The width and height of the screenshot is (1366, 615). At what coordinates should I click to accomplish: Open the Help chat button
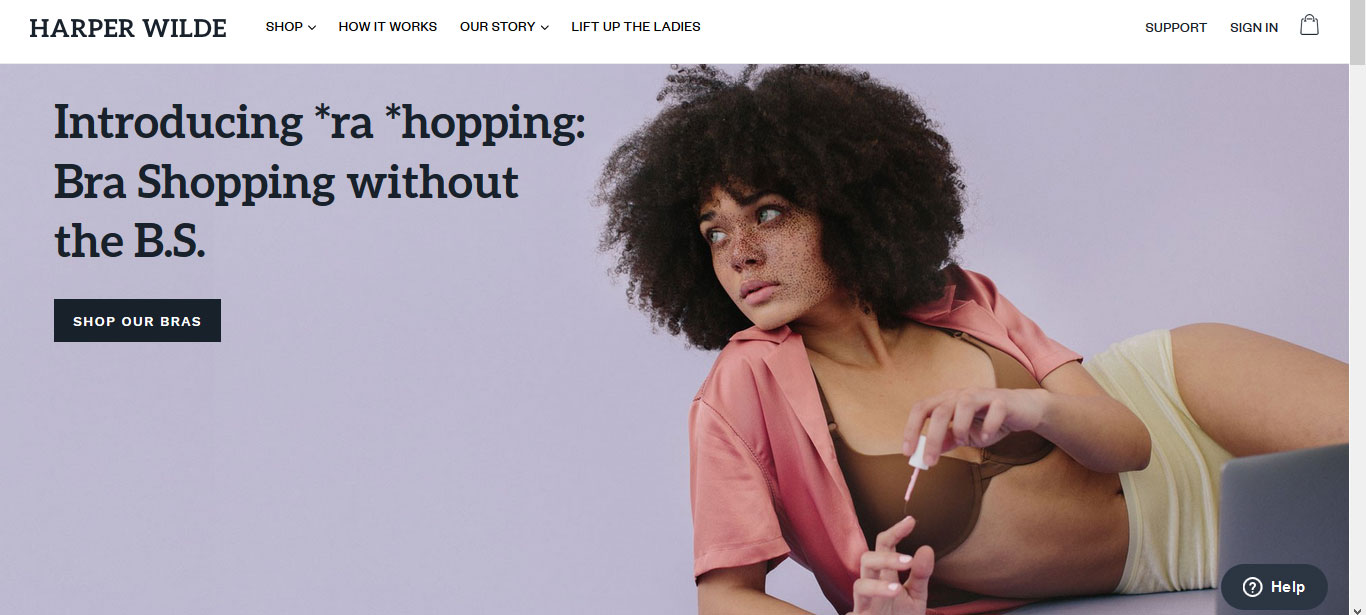(1274, 587)
